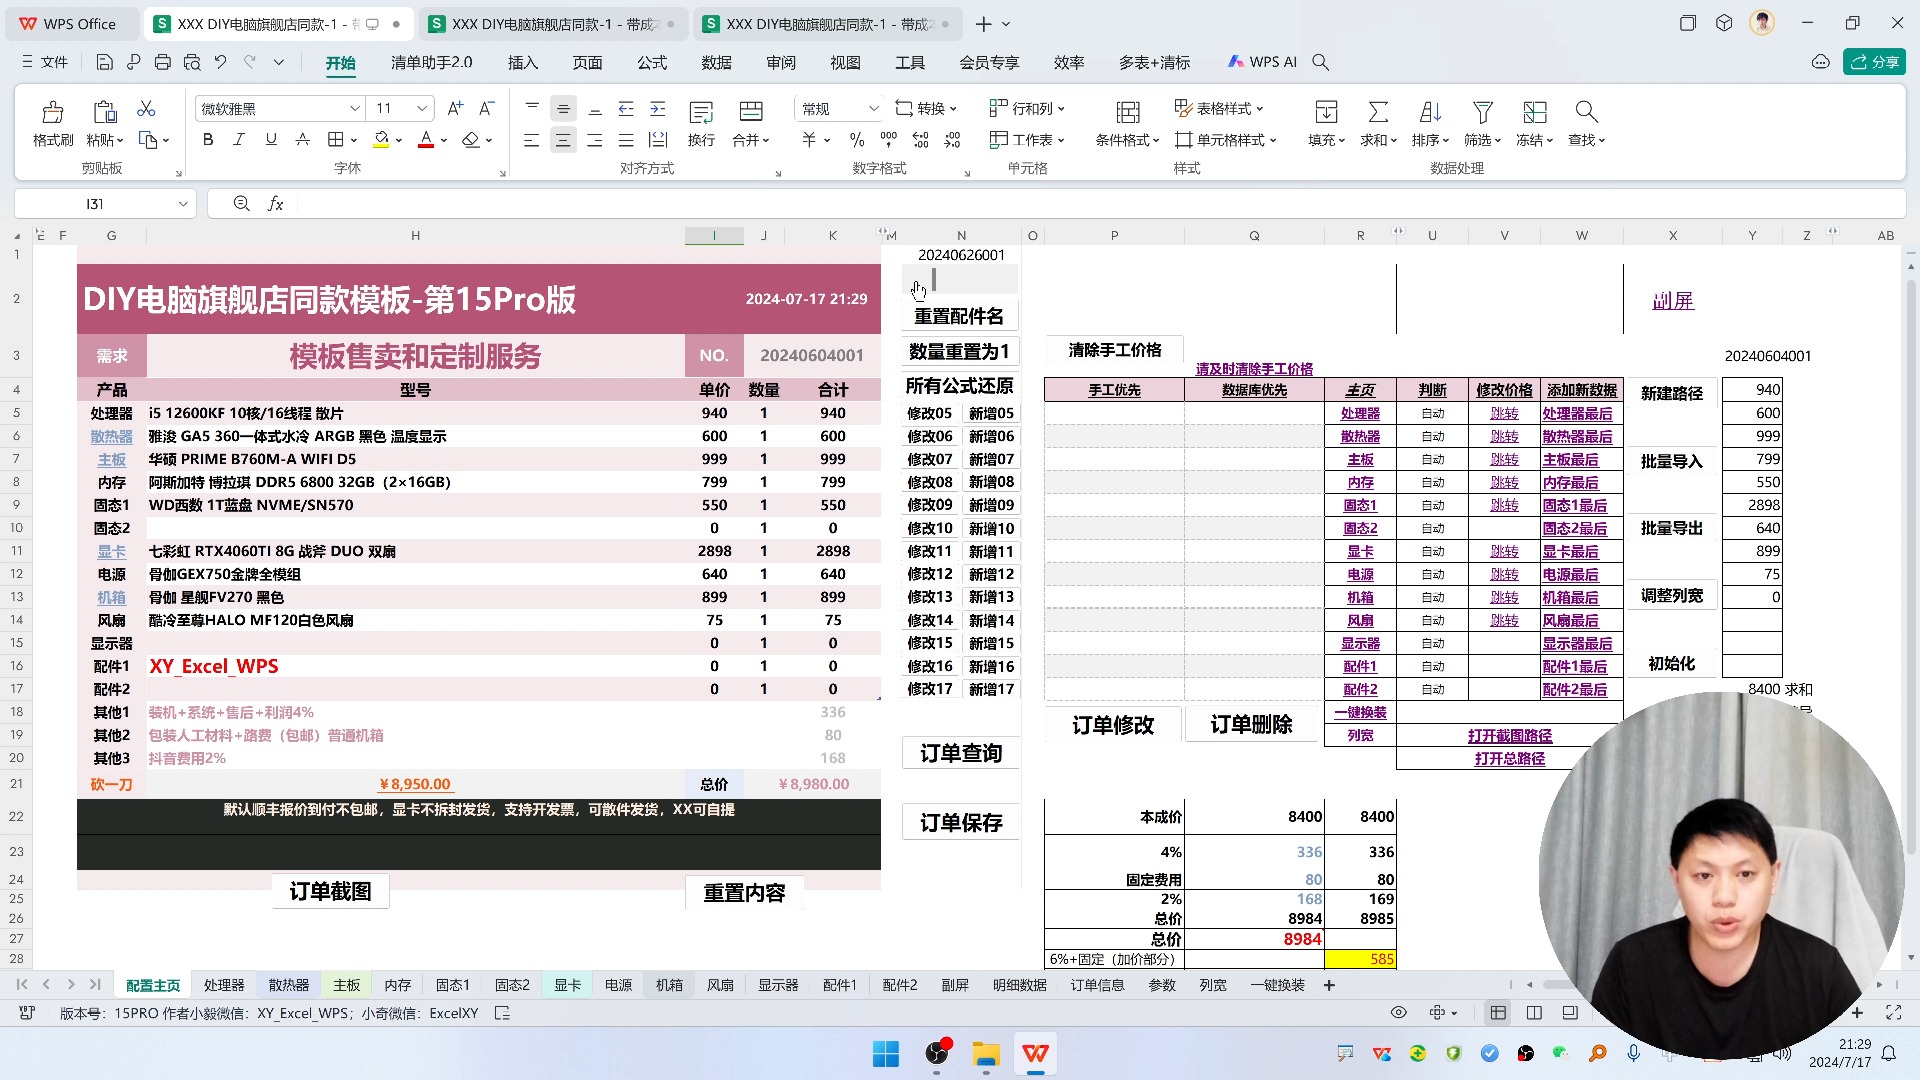Click the Paste (粘贴) clipboard icon
Viewport: 1920px width, 1080px height.
pos(104,112)
